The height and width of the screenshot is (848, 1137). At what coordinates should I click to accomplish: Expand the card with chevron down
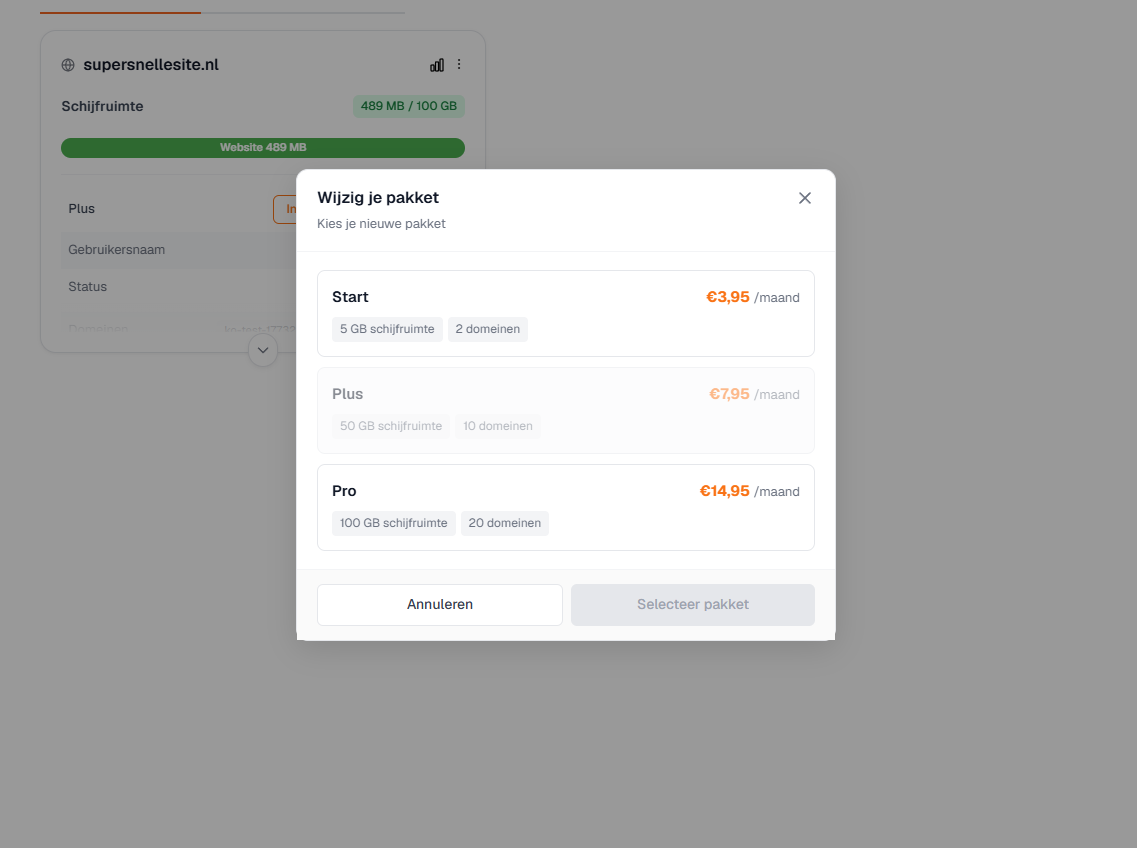click(x=262, y=350)
